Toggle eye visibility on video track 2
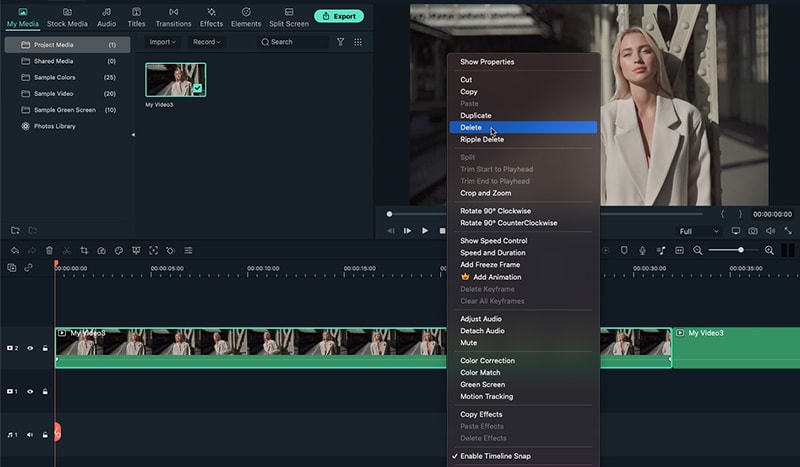This screenshot has width=800, height=467. [30, 348]
